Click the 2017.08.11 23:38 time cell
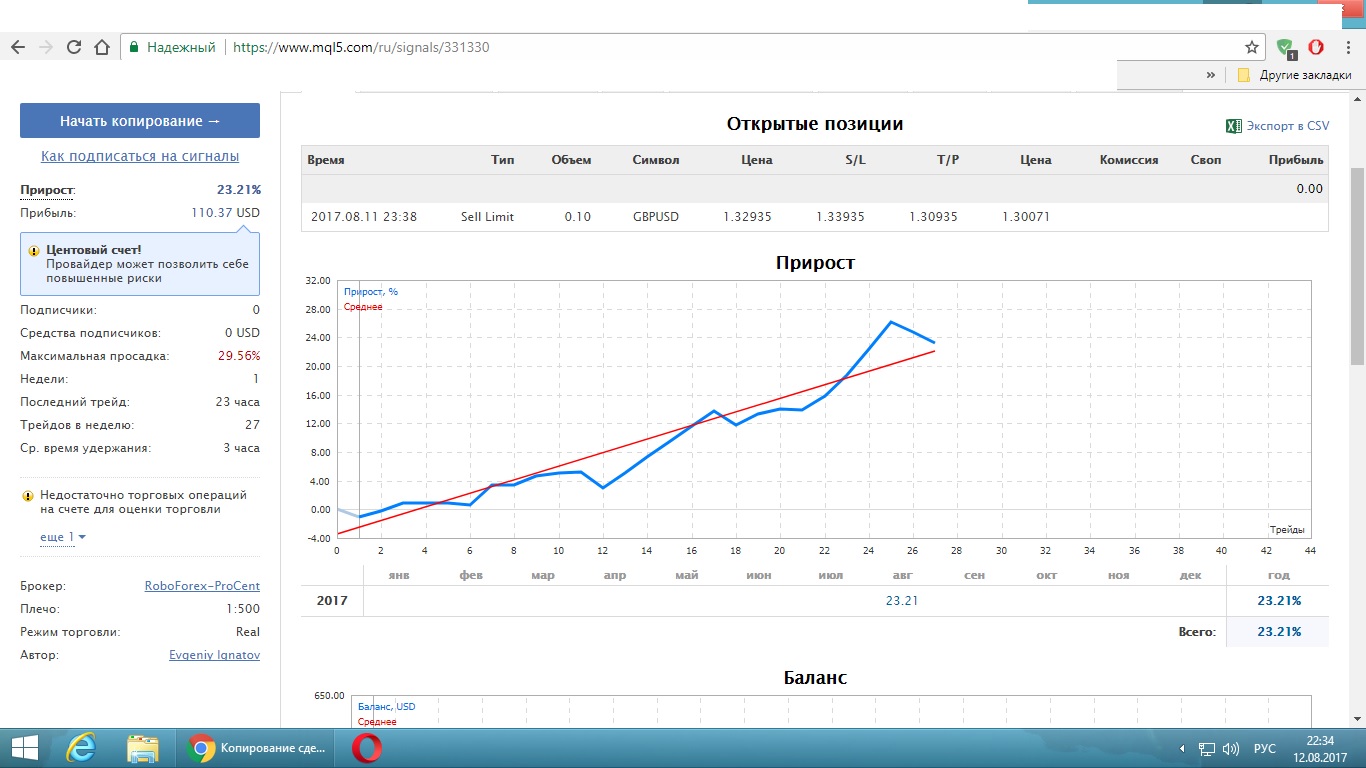1366x768 pixels. [363, 217]
